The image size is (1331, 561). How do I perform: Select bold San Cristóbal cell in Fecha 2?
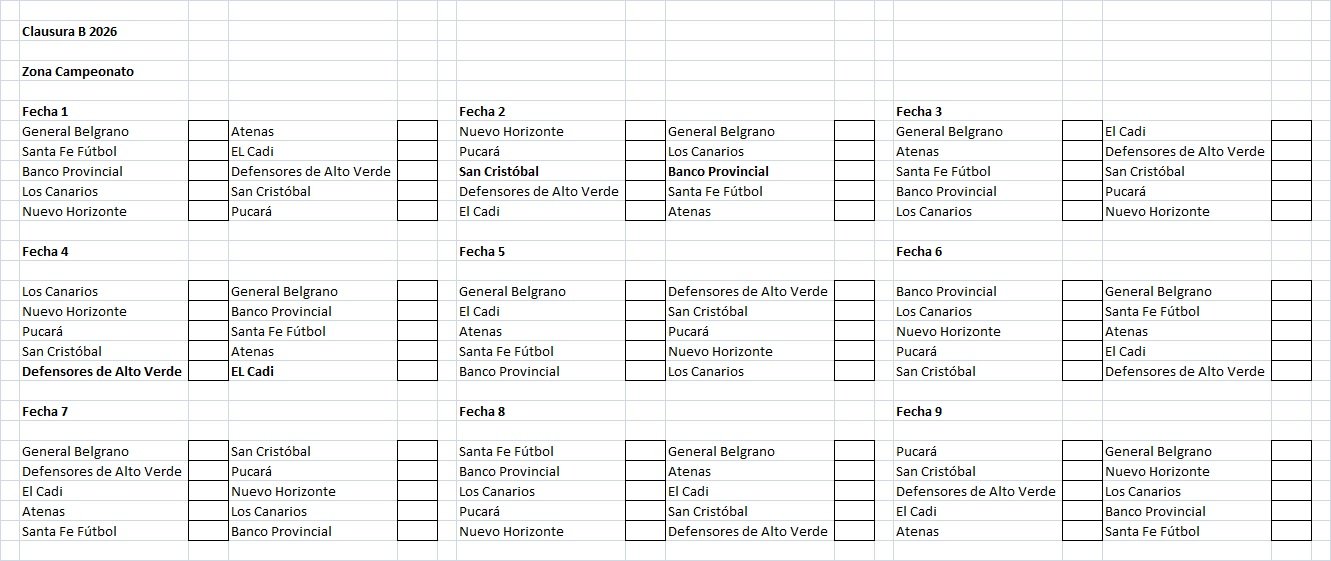[x=541, y=171]
